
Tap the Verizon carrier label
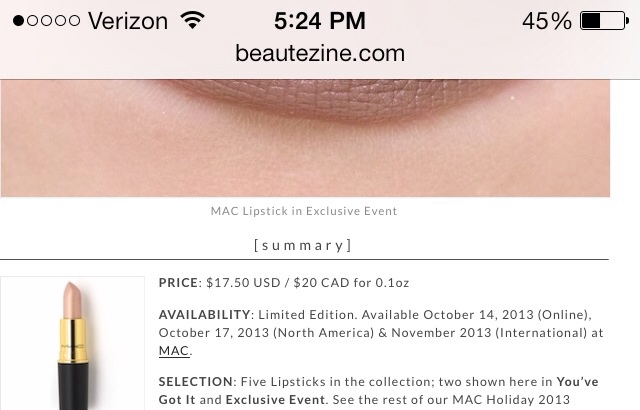pyautogui.click(x=128, y=21)
